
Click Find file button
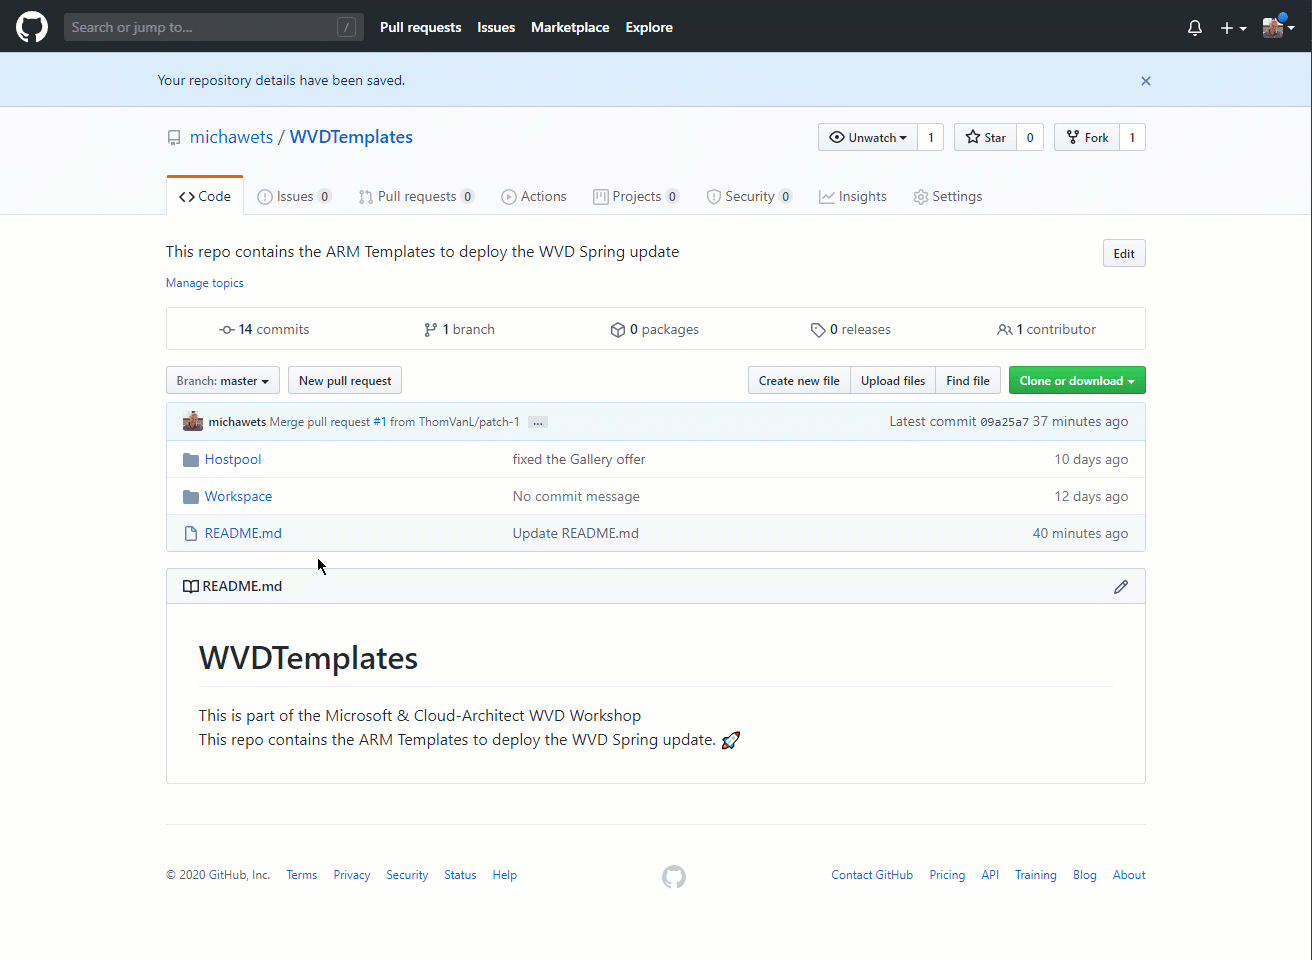(968, 381)
